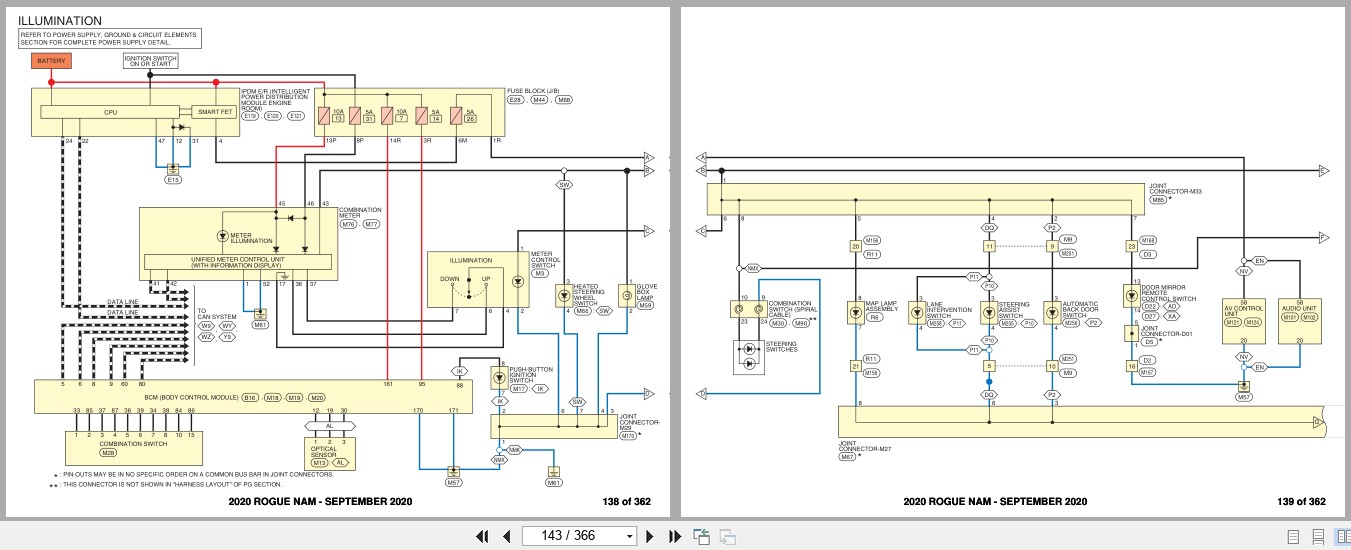
Task: Open the page number dropdown arrow
Action: click(x=629, y=536)
